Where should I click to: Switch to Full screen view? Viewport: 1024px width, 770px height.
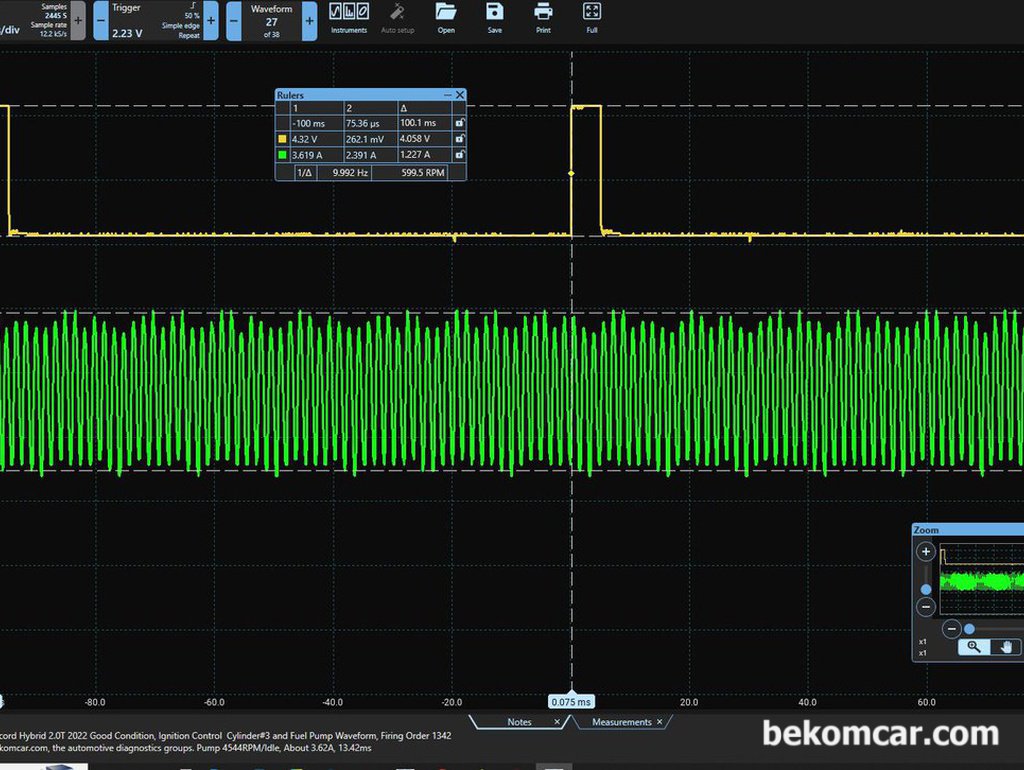[592, 18]
